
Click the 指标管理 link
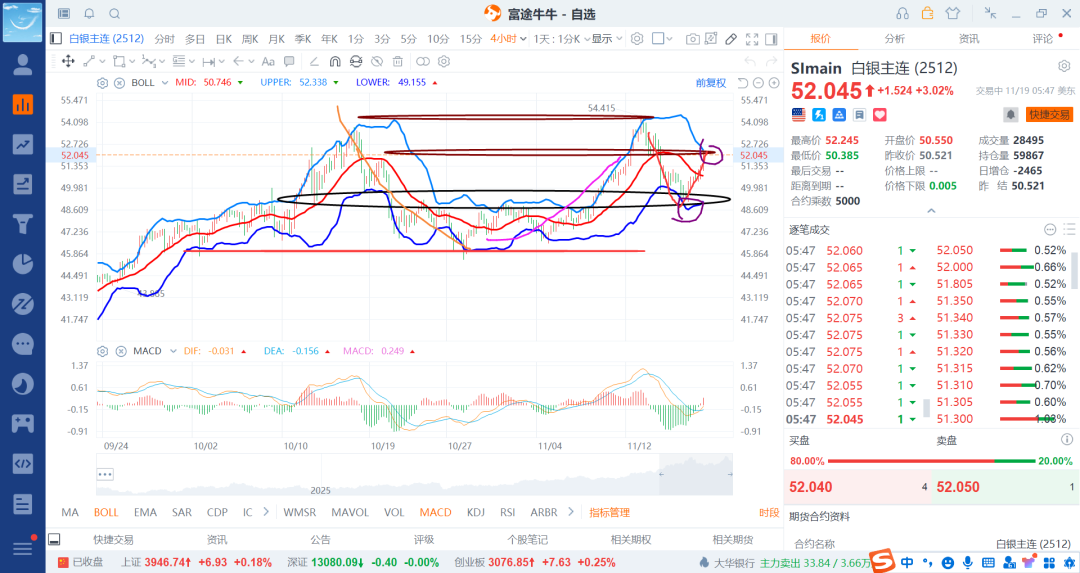(610, 512)
